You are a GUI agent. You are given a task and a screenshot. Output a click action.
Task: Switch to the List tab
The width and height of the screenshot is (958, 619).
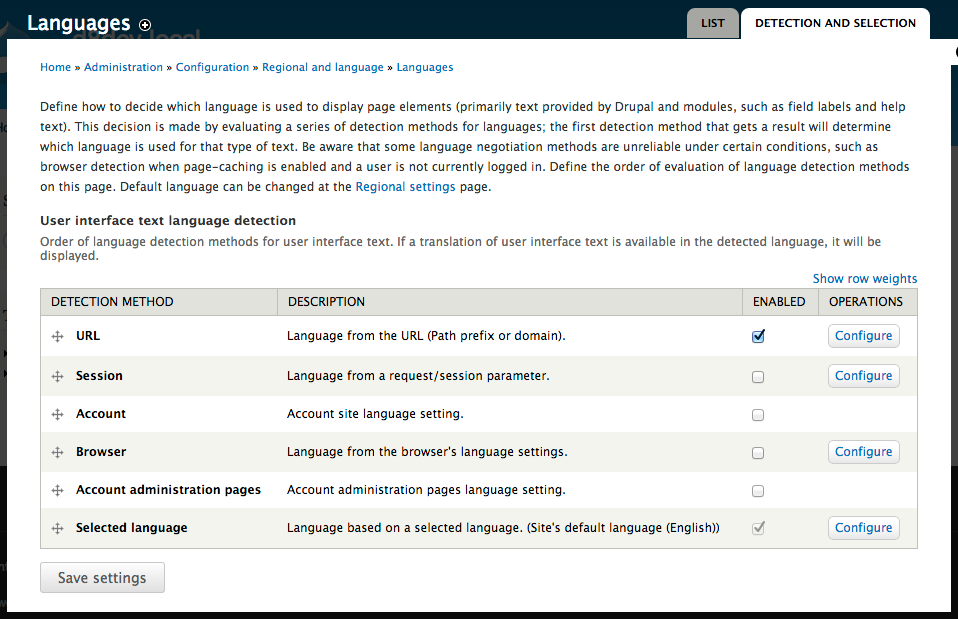pyautogui.click(x=712, y=23)
